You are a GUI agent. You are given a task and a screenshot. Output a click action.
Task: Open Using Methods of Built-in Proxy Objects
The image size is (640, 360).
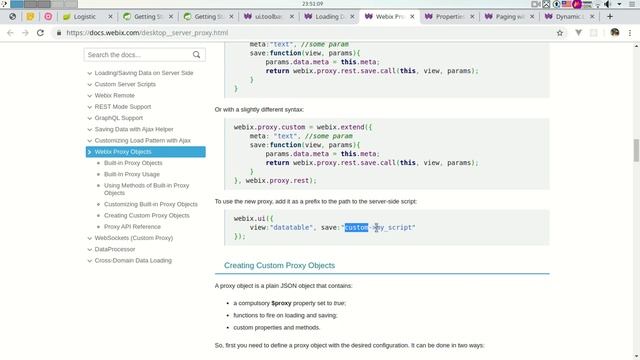(147, 189)
